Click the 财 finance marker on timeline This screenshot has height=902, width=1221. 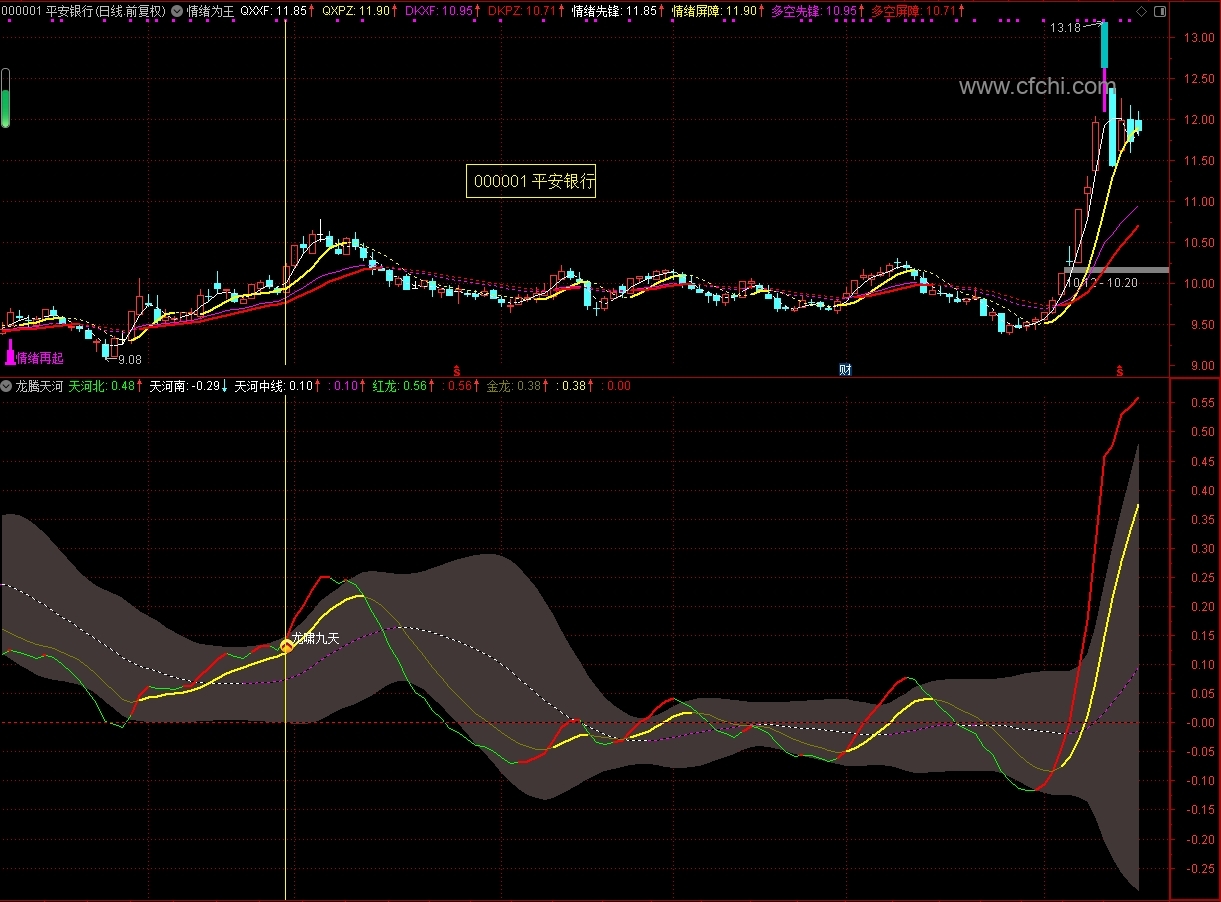coord(845,370)
